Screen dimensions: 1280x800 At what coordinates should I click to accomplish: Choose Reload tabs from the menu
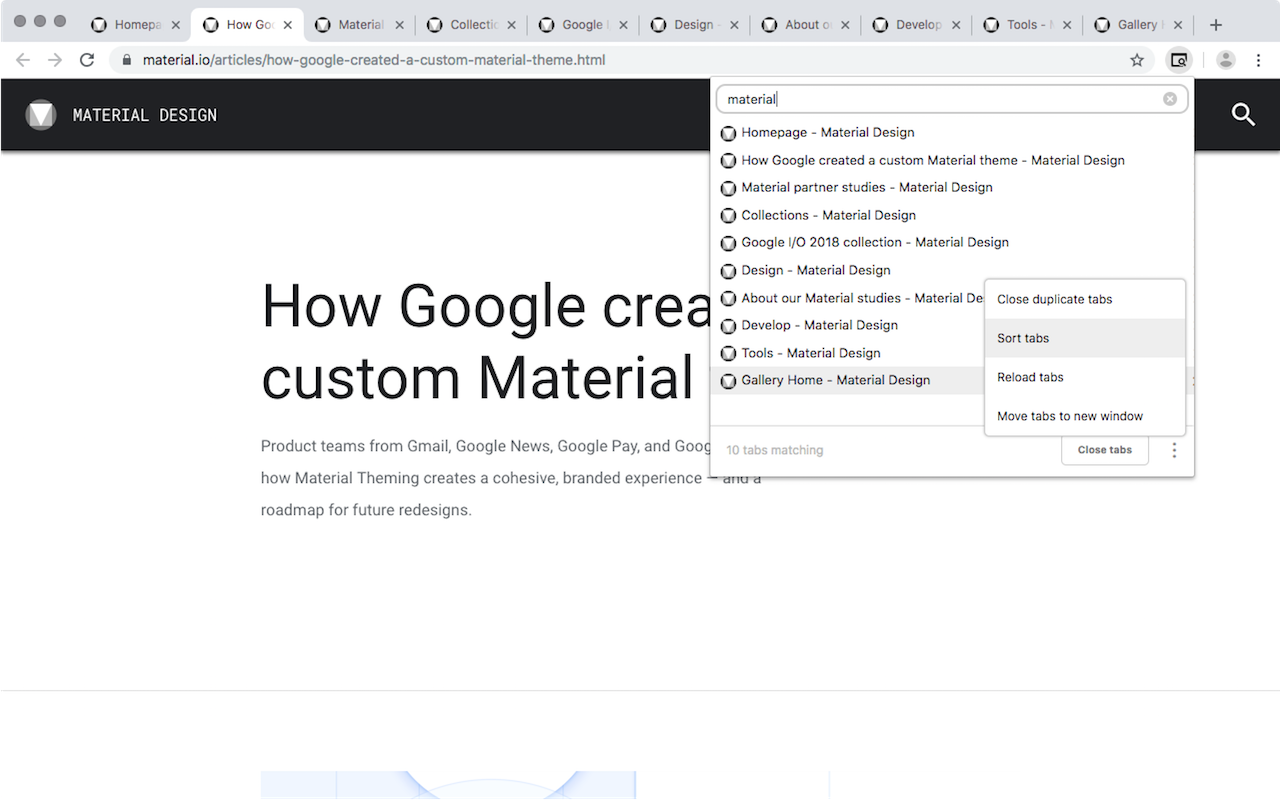1085,377
